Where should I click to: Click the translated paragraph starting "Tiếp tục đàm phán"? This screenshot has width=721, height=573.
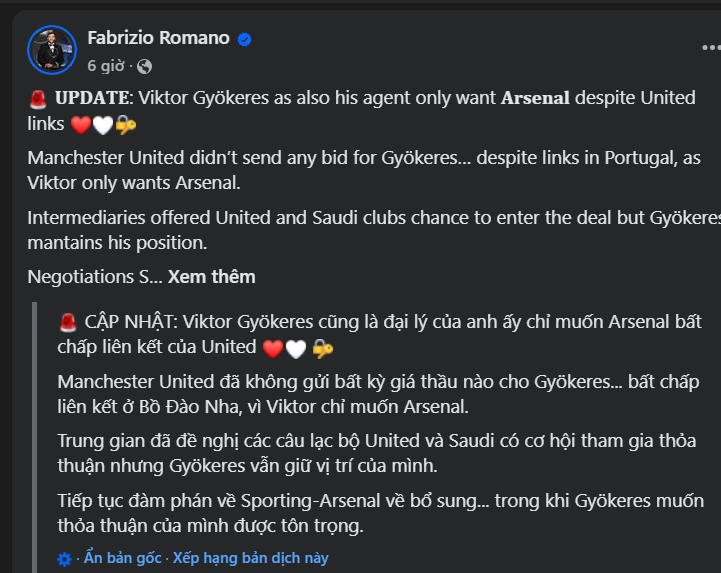point(381,513)
